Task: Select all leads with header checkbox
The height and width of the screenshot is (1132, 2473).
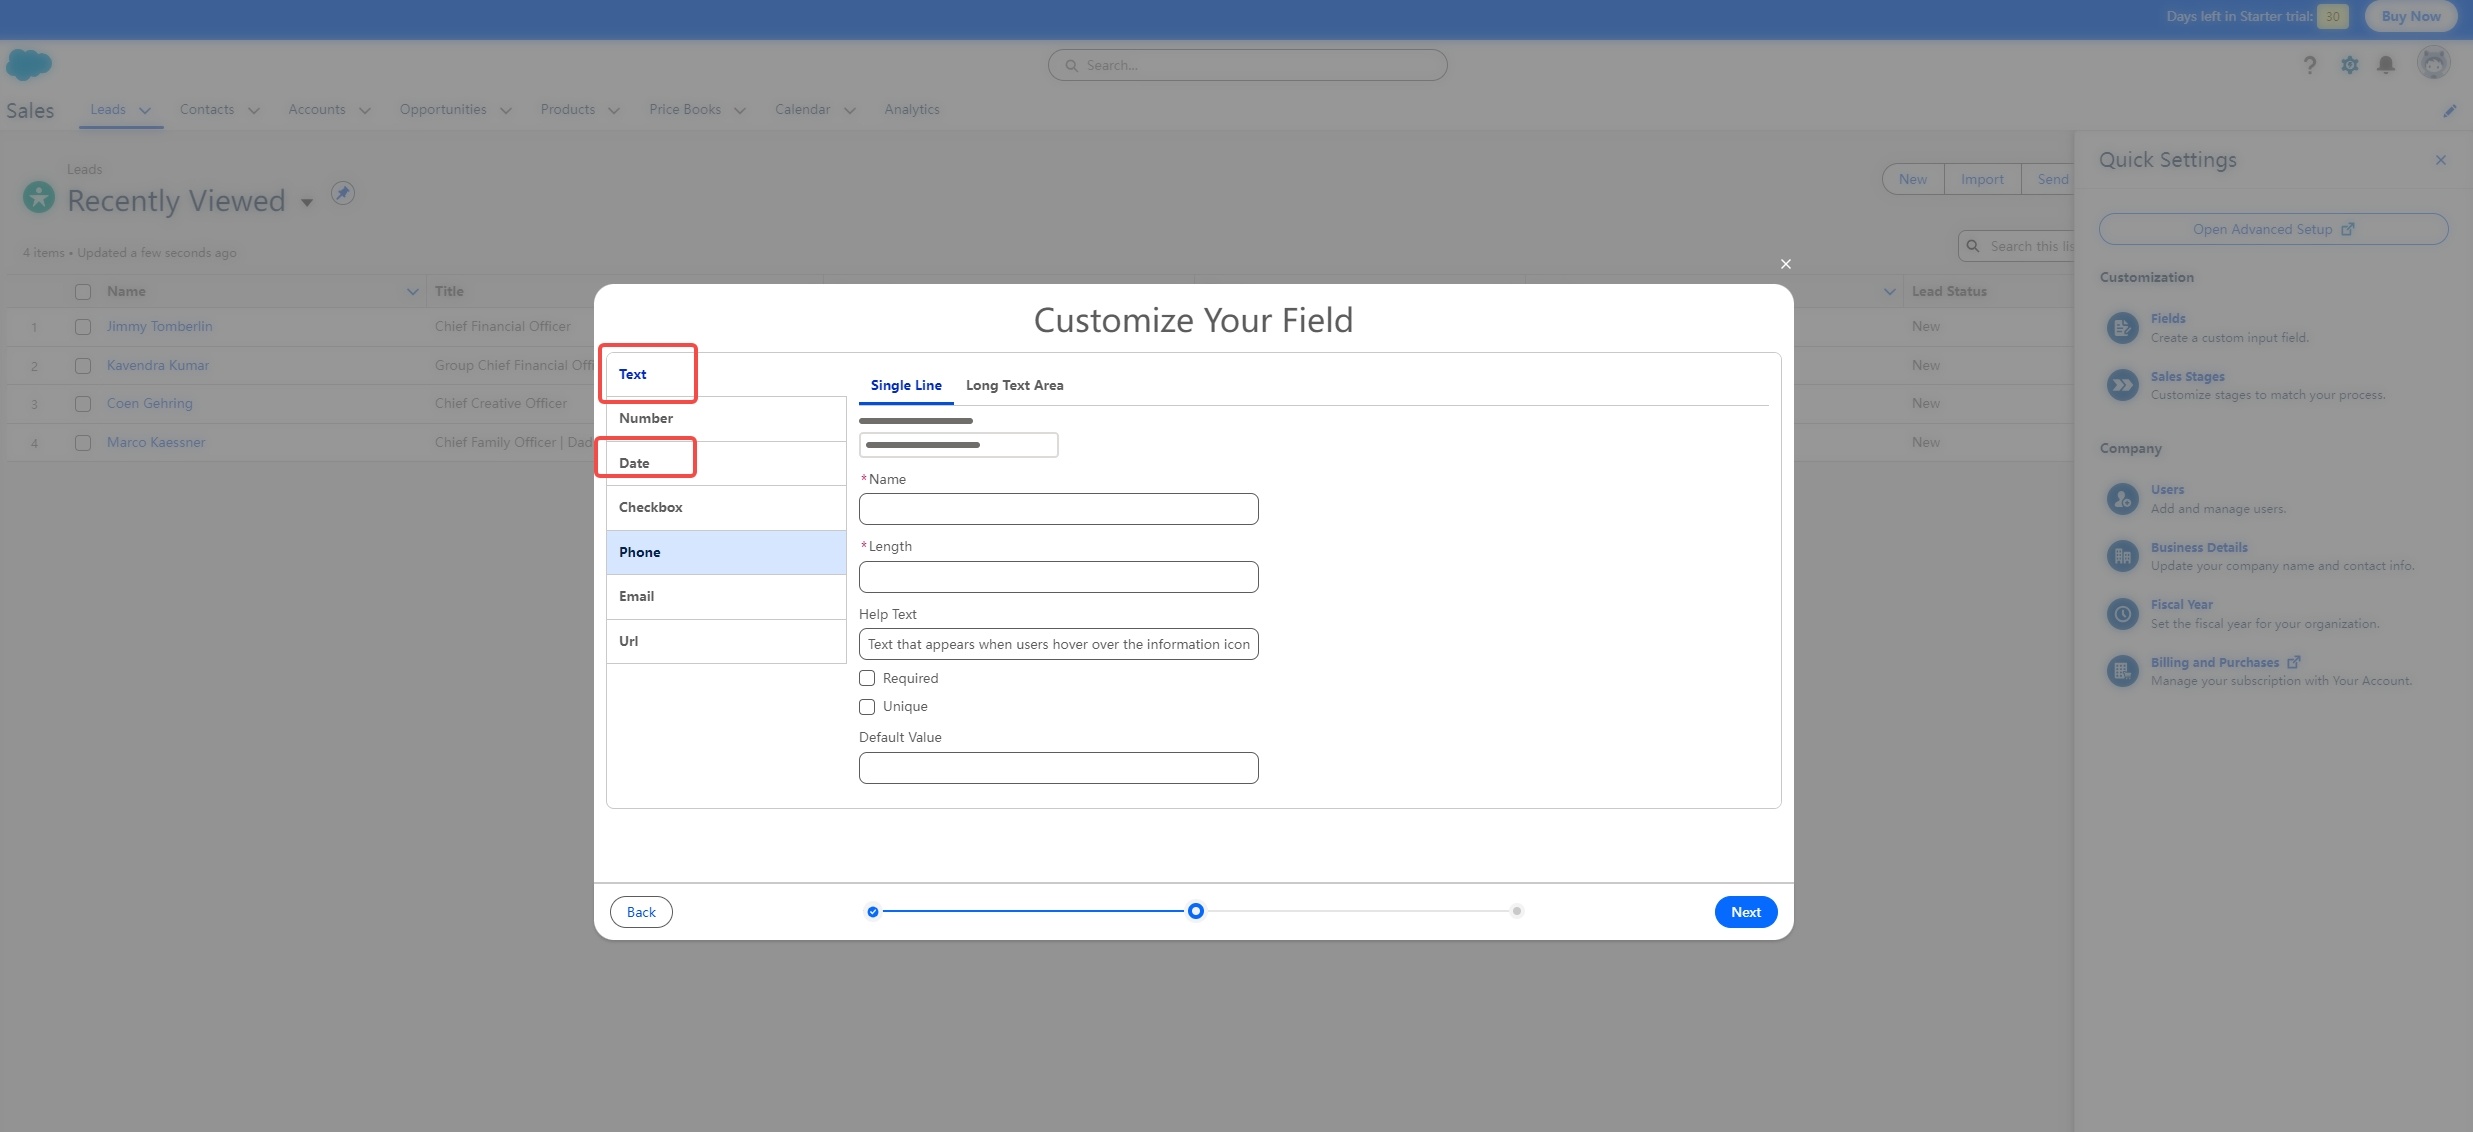Action: (83, 292)
